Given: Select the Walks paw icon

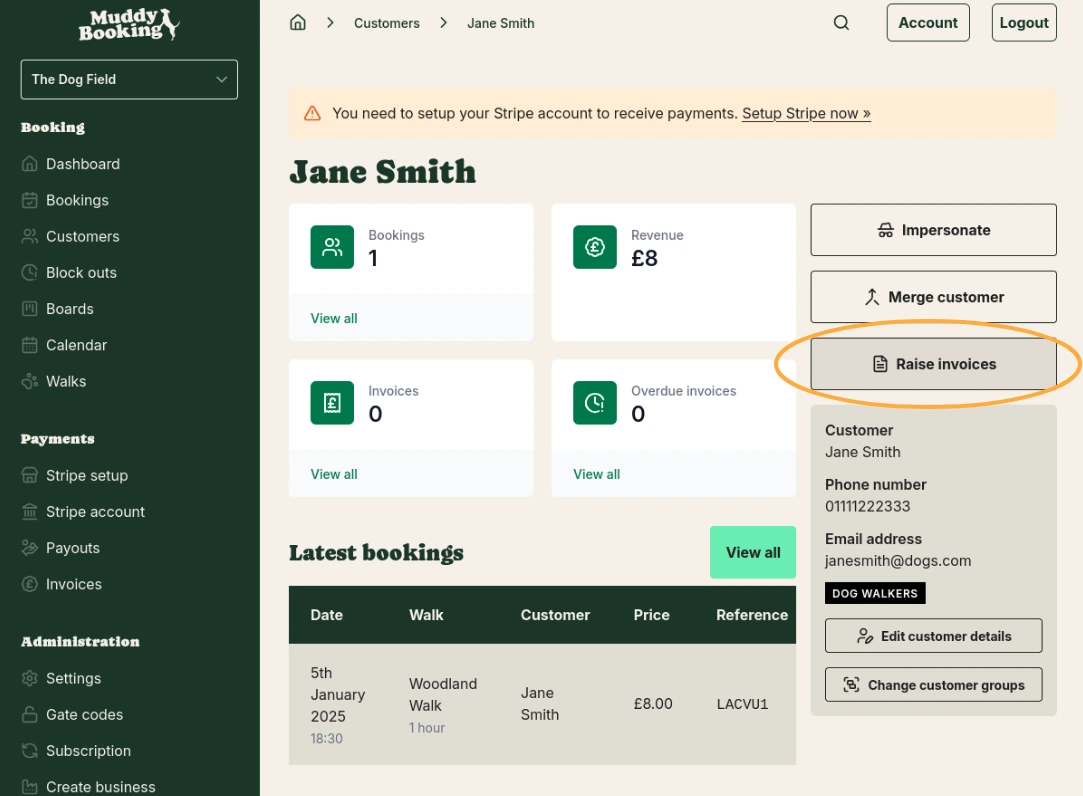Looking at the screenshot, I should (x=31, y=381).
